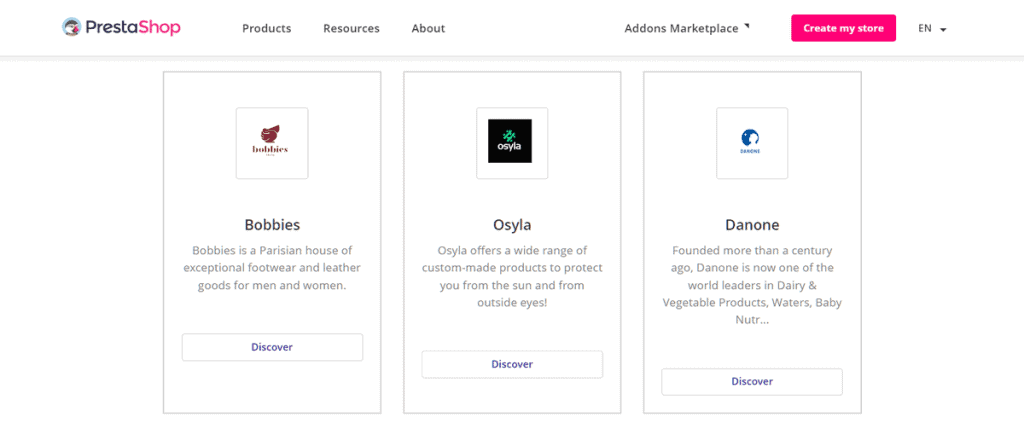Discover the Osyla store
Viewport: 1024px width, 429px height.
click(x=512, y=364)
